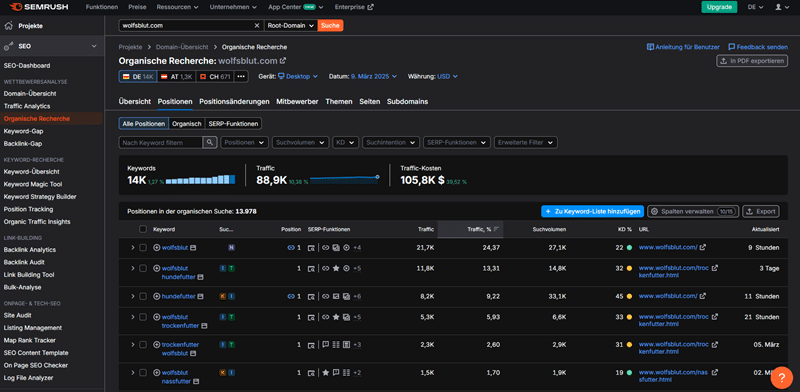Screen dimensions: 800x392
Task: Click the Projekte home icon
Action: click(9, 26)
